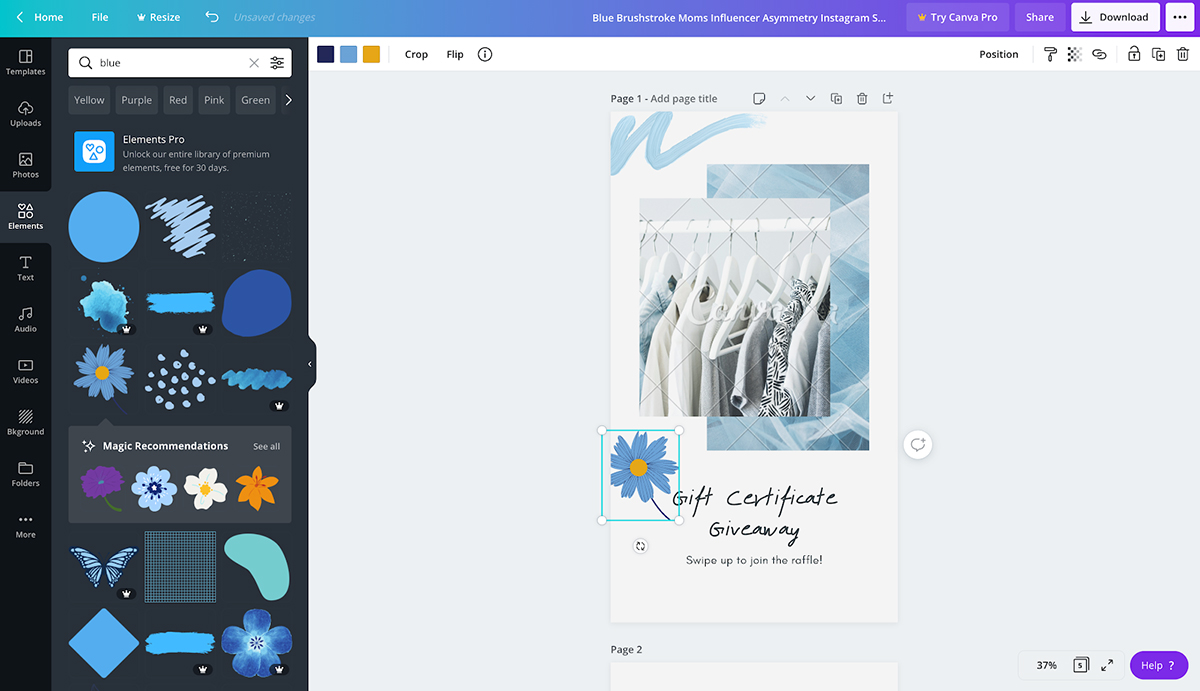Add a link to the selected element
The image size is (1200, 691).
(1099, 55)
